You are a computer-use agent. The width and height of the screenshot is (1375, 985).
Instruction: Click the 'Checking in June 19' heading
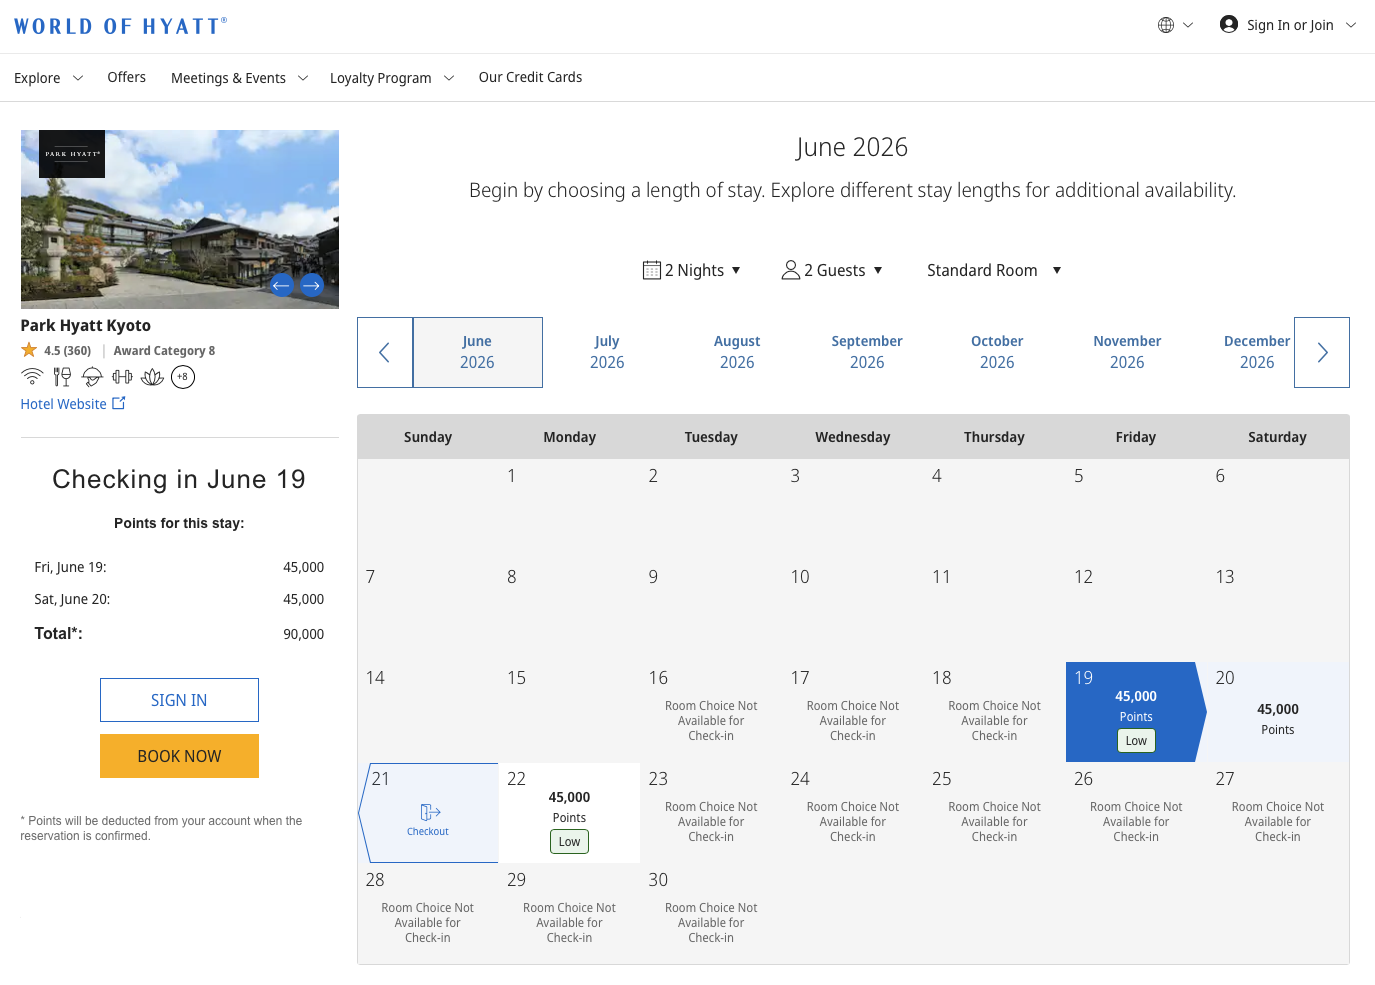179,479
